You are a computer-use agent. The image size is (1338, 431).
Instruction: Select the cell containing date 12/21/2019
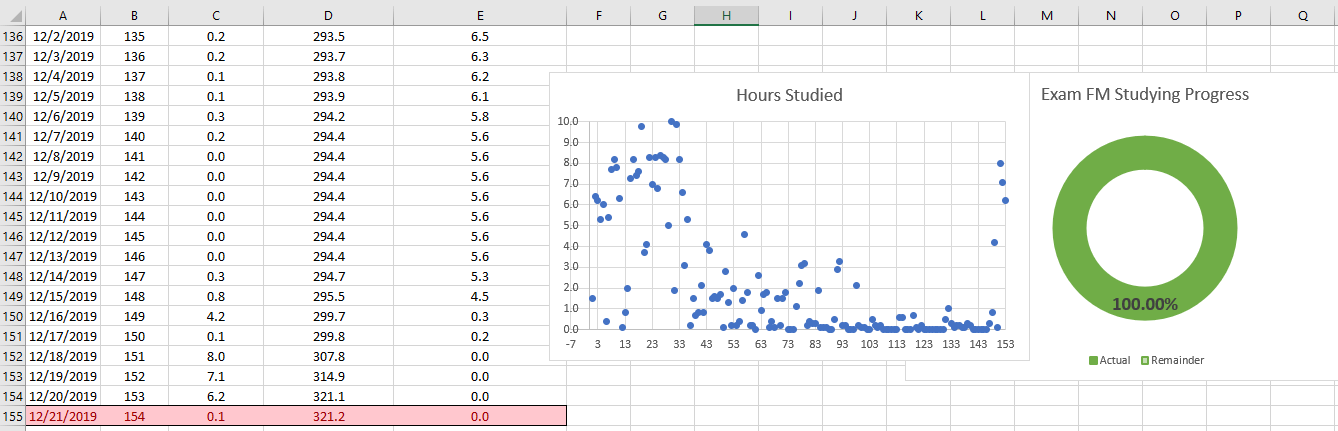click(63, 416)
